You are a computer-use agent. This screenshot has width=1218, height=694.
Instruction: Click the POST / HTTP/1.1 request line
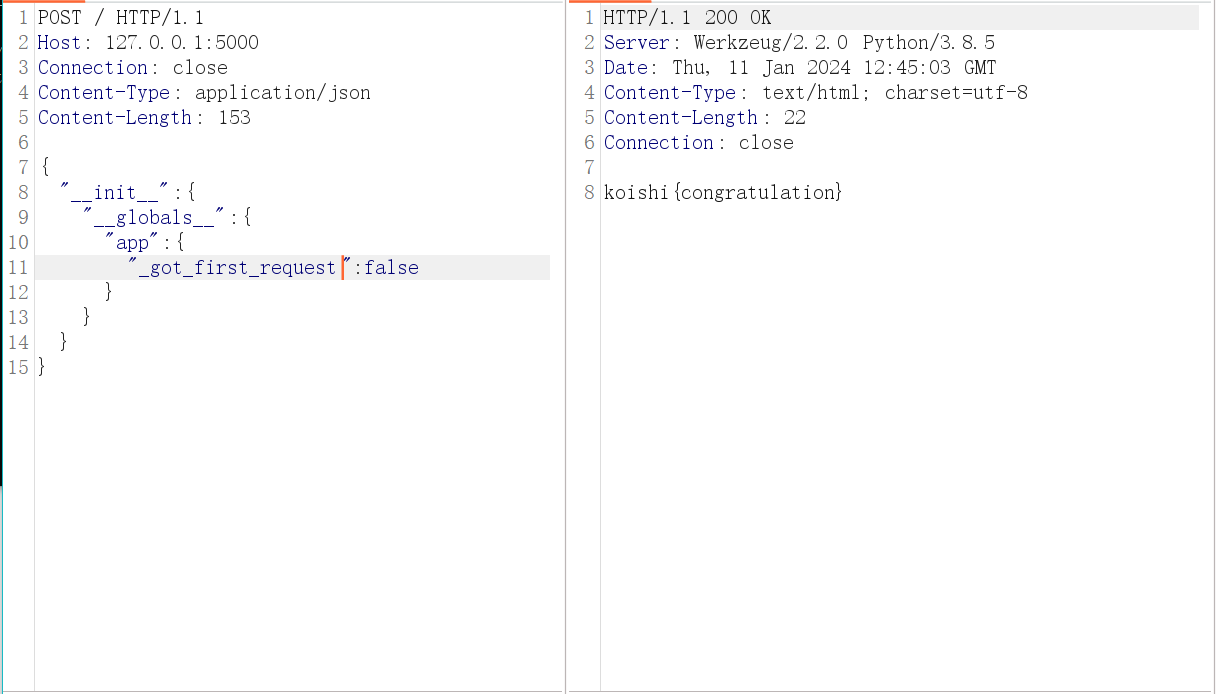[x=120, y=18]
